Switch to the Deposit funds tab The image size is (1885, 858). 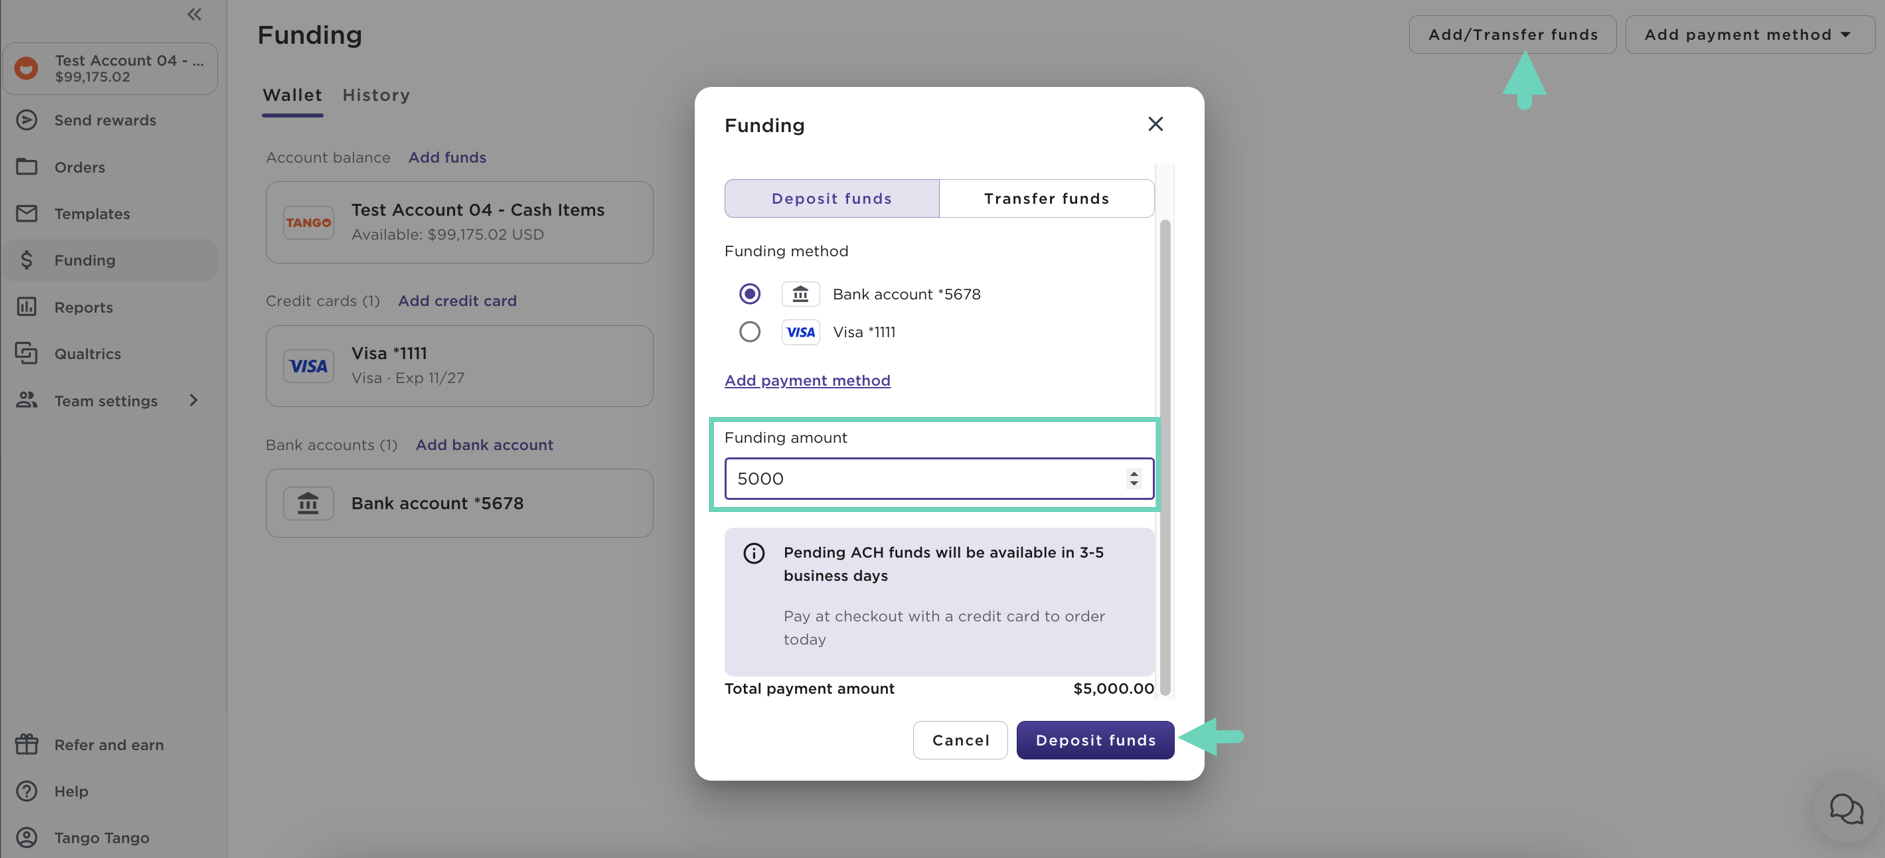click(x=832, y=198)
